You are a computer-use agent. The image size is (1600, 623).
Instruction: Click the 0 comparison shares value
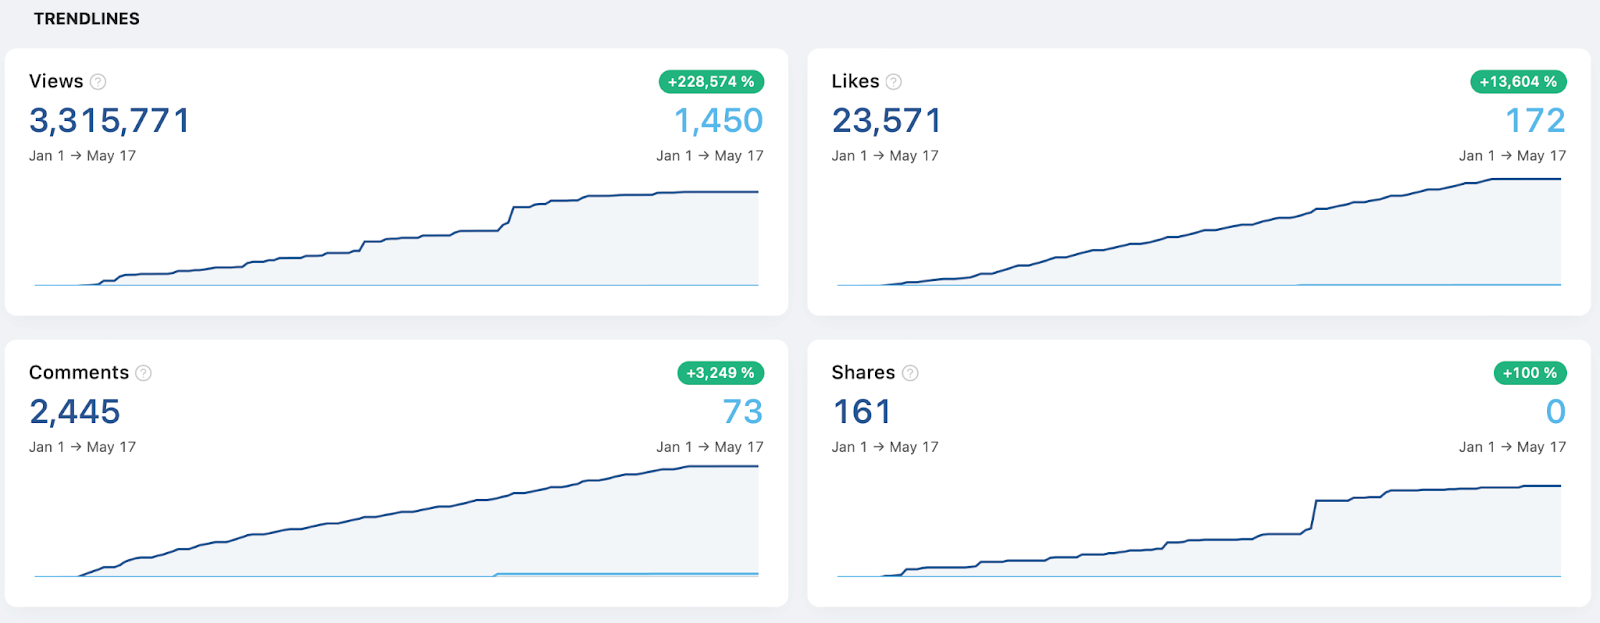tap(1556, 412)
